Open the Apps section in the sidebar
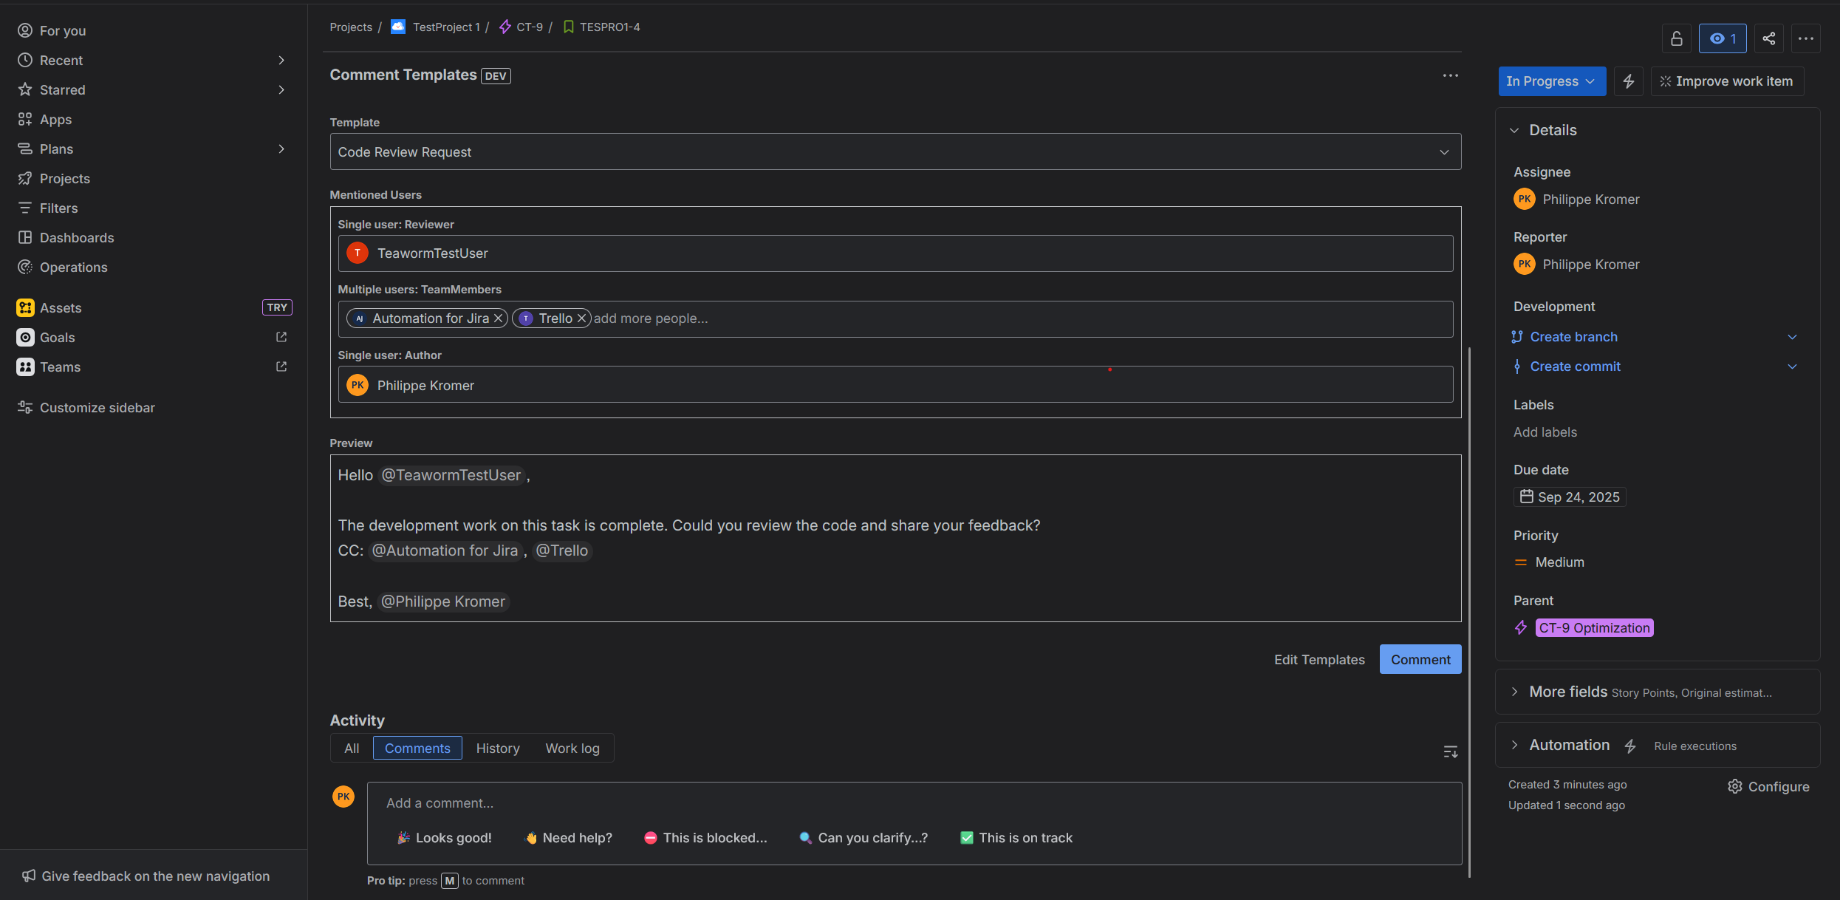The height and width of the screenshot is (900, 1840). coord(55,119)
